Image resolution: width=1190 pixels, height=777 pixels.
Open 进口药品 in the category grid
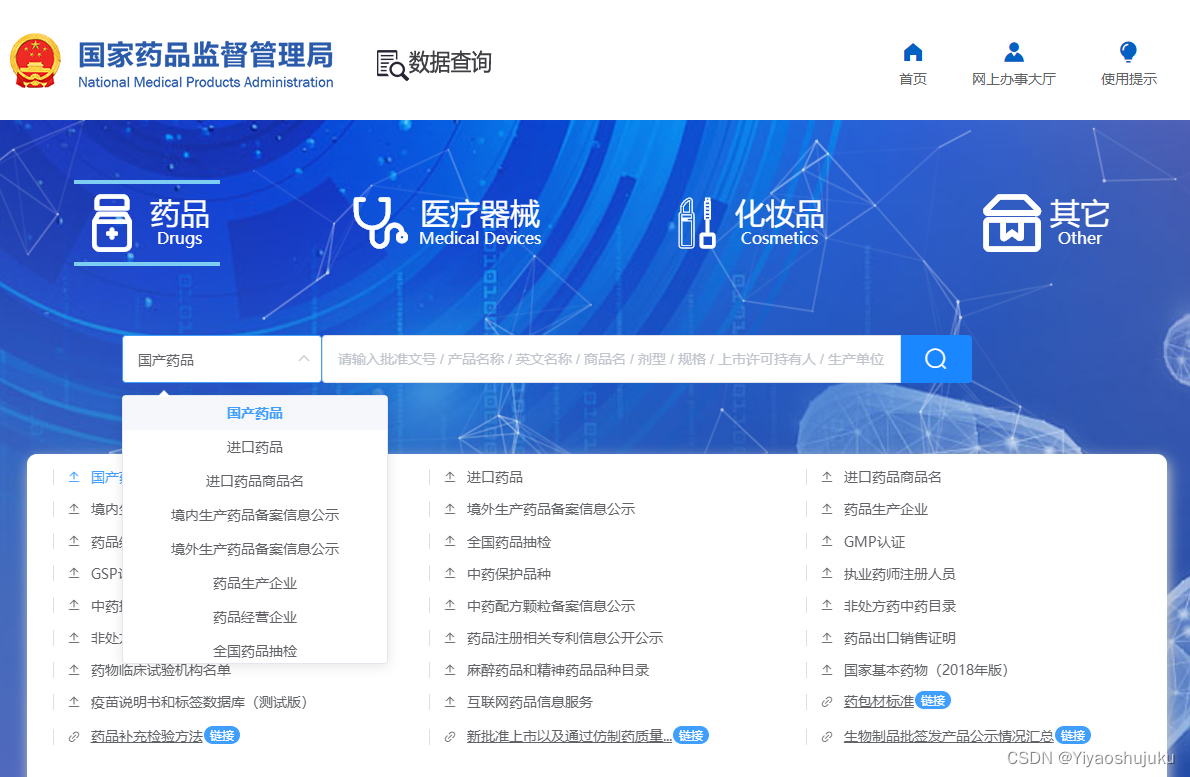(495, 477)
